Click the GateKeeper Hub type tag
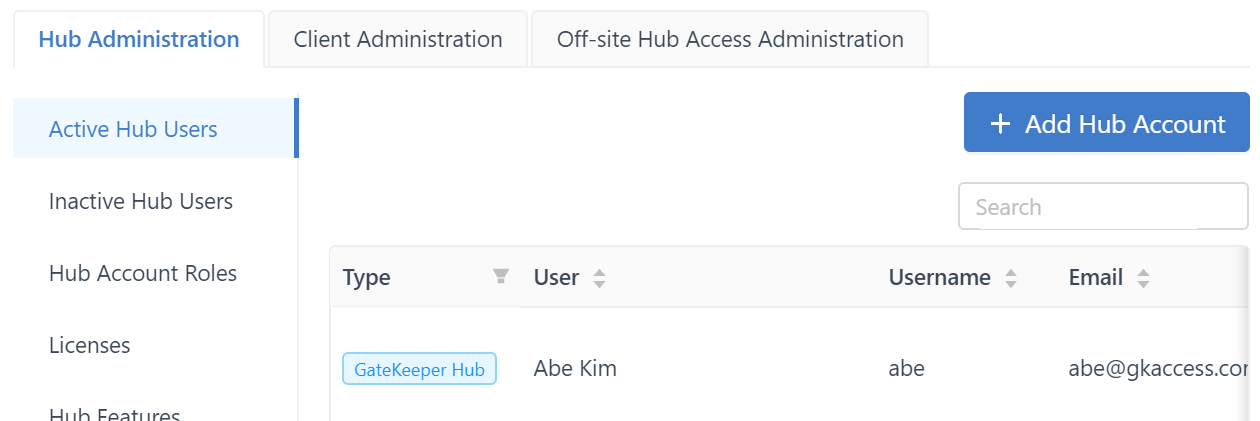The height and width of the screenshot is (421, 1260). pos(419,369)
